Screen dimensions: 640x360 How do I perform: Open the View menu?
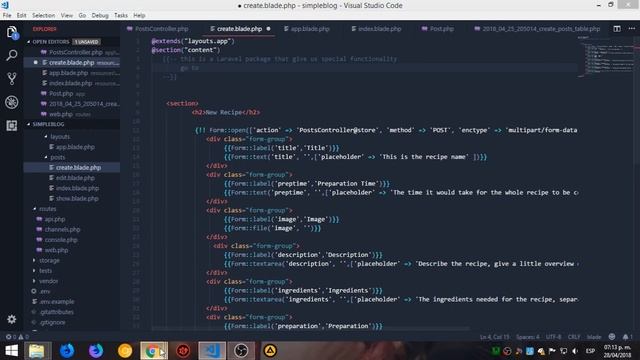[67, 16]
